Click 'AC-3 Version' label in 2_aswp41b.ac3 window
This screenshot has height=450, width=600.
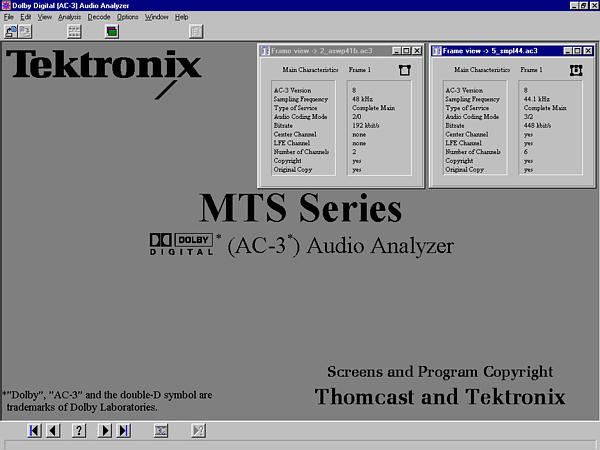[292, 91]
